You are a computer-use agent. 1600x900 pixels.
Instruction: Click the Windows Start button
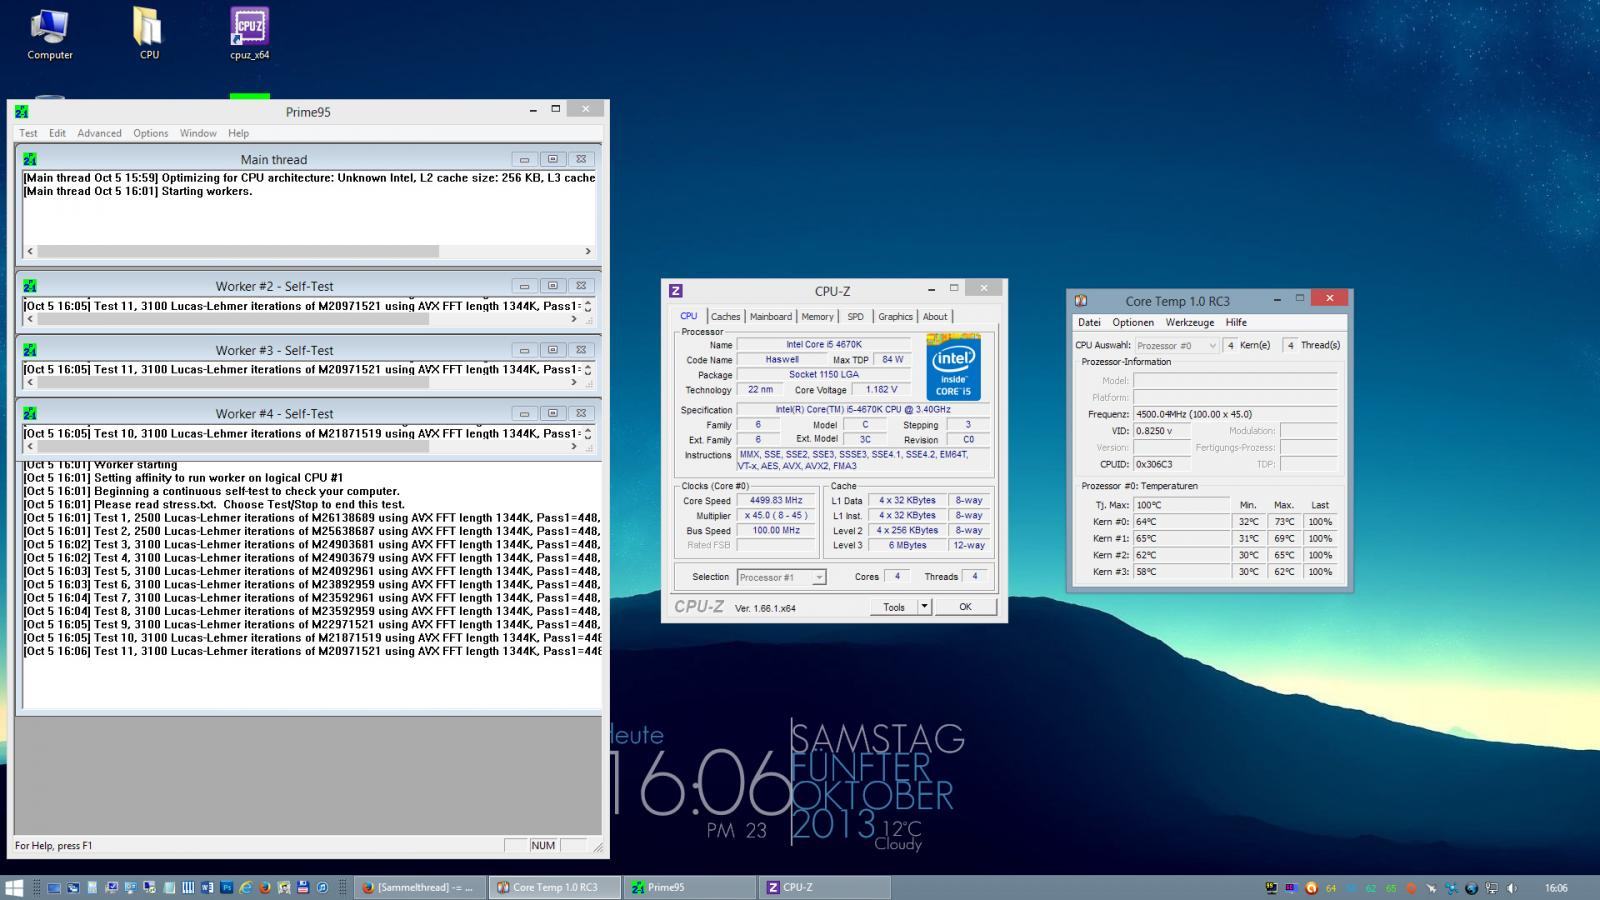(x=14, y=887)
